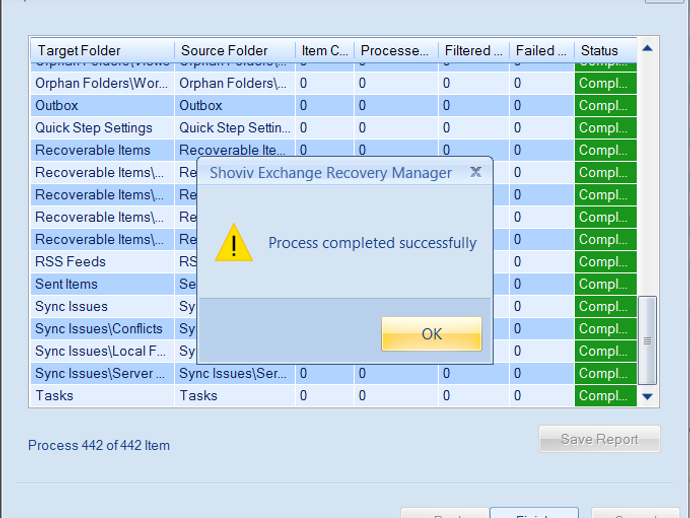Click the Compl... status of Sent Items row

[606, 284]
